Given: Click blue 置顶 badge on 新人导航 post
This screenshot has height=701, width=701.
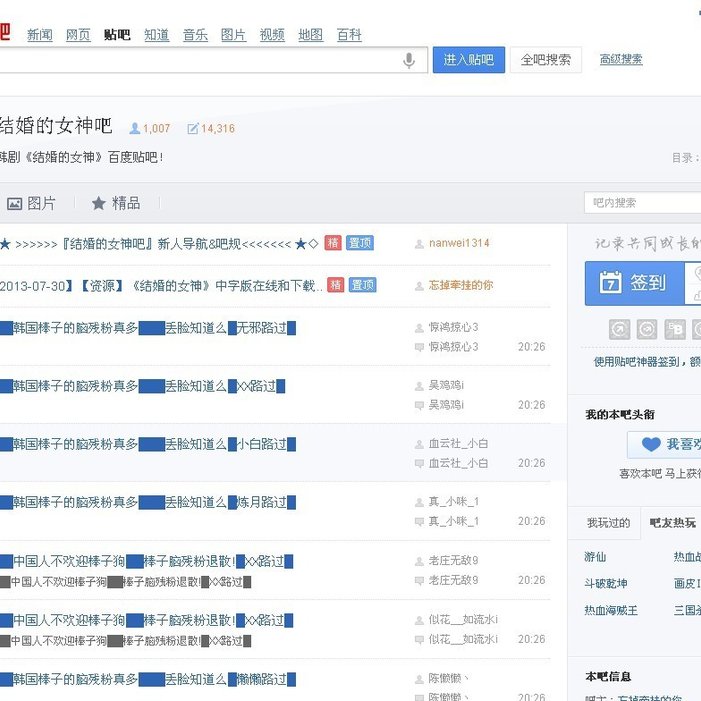Looking at the screenshot, I should pos(360,243).
